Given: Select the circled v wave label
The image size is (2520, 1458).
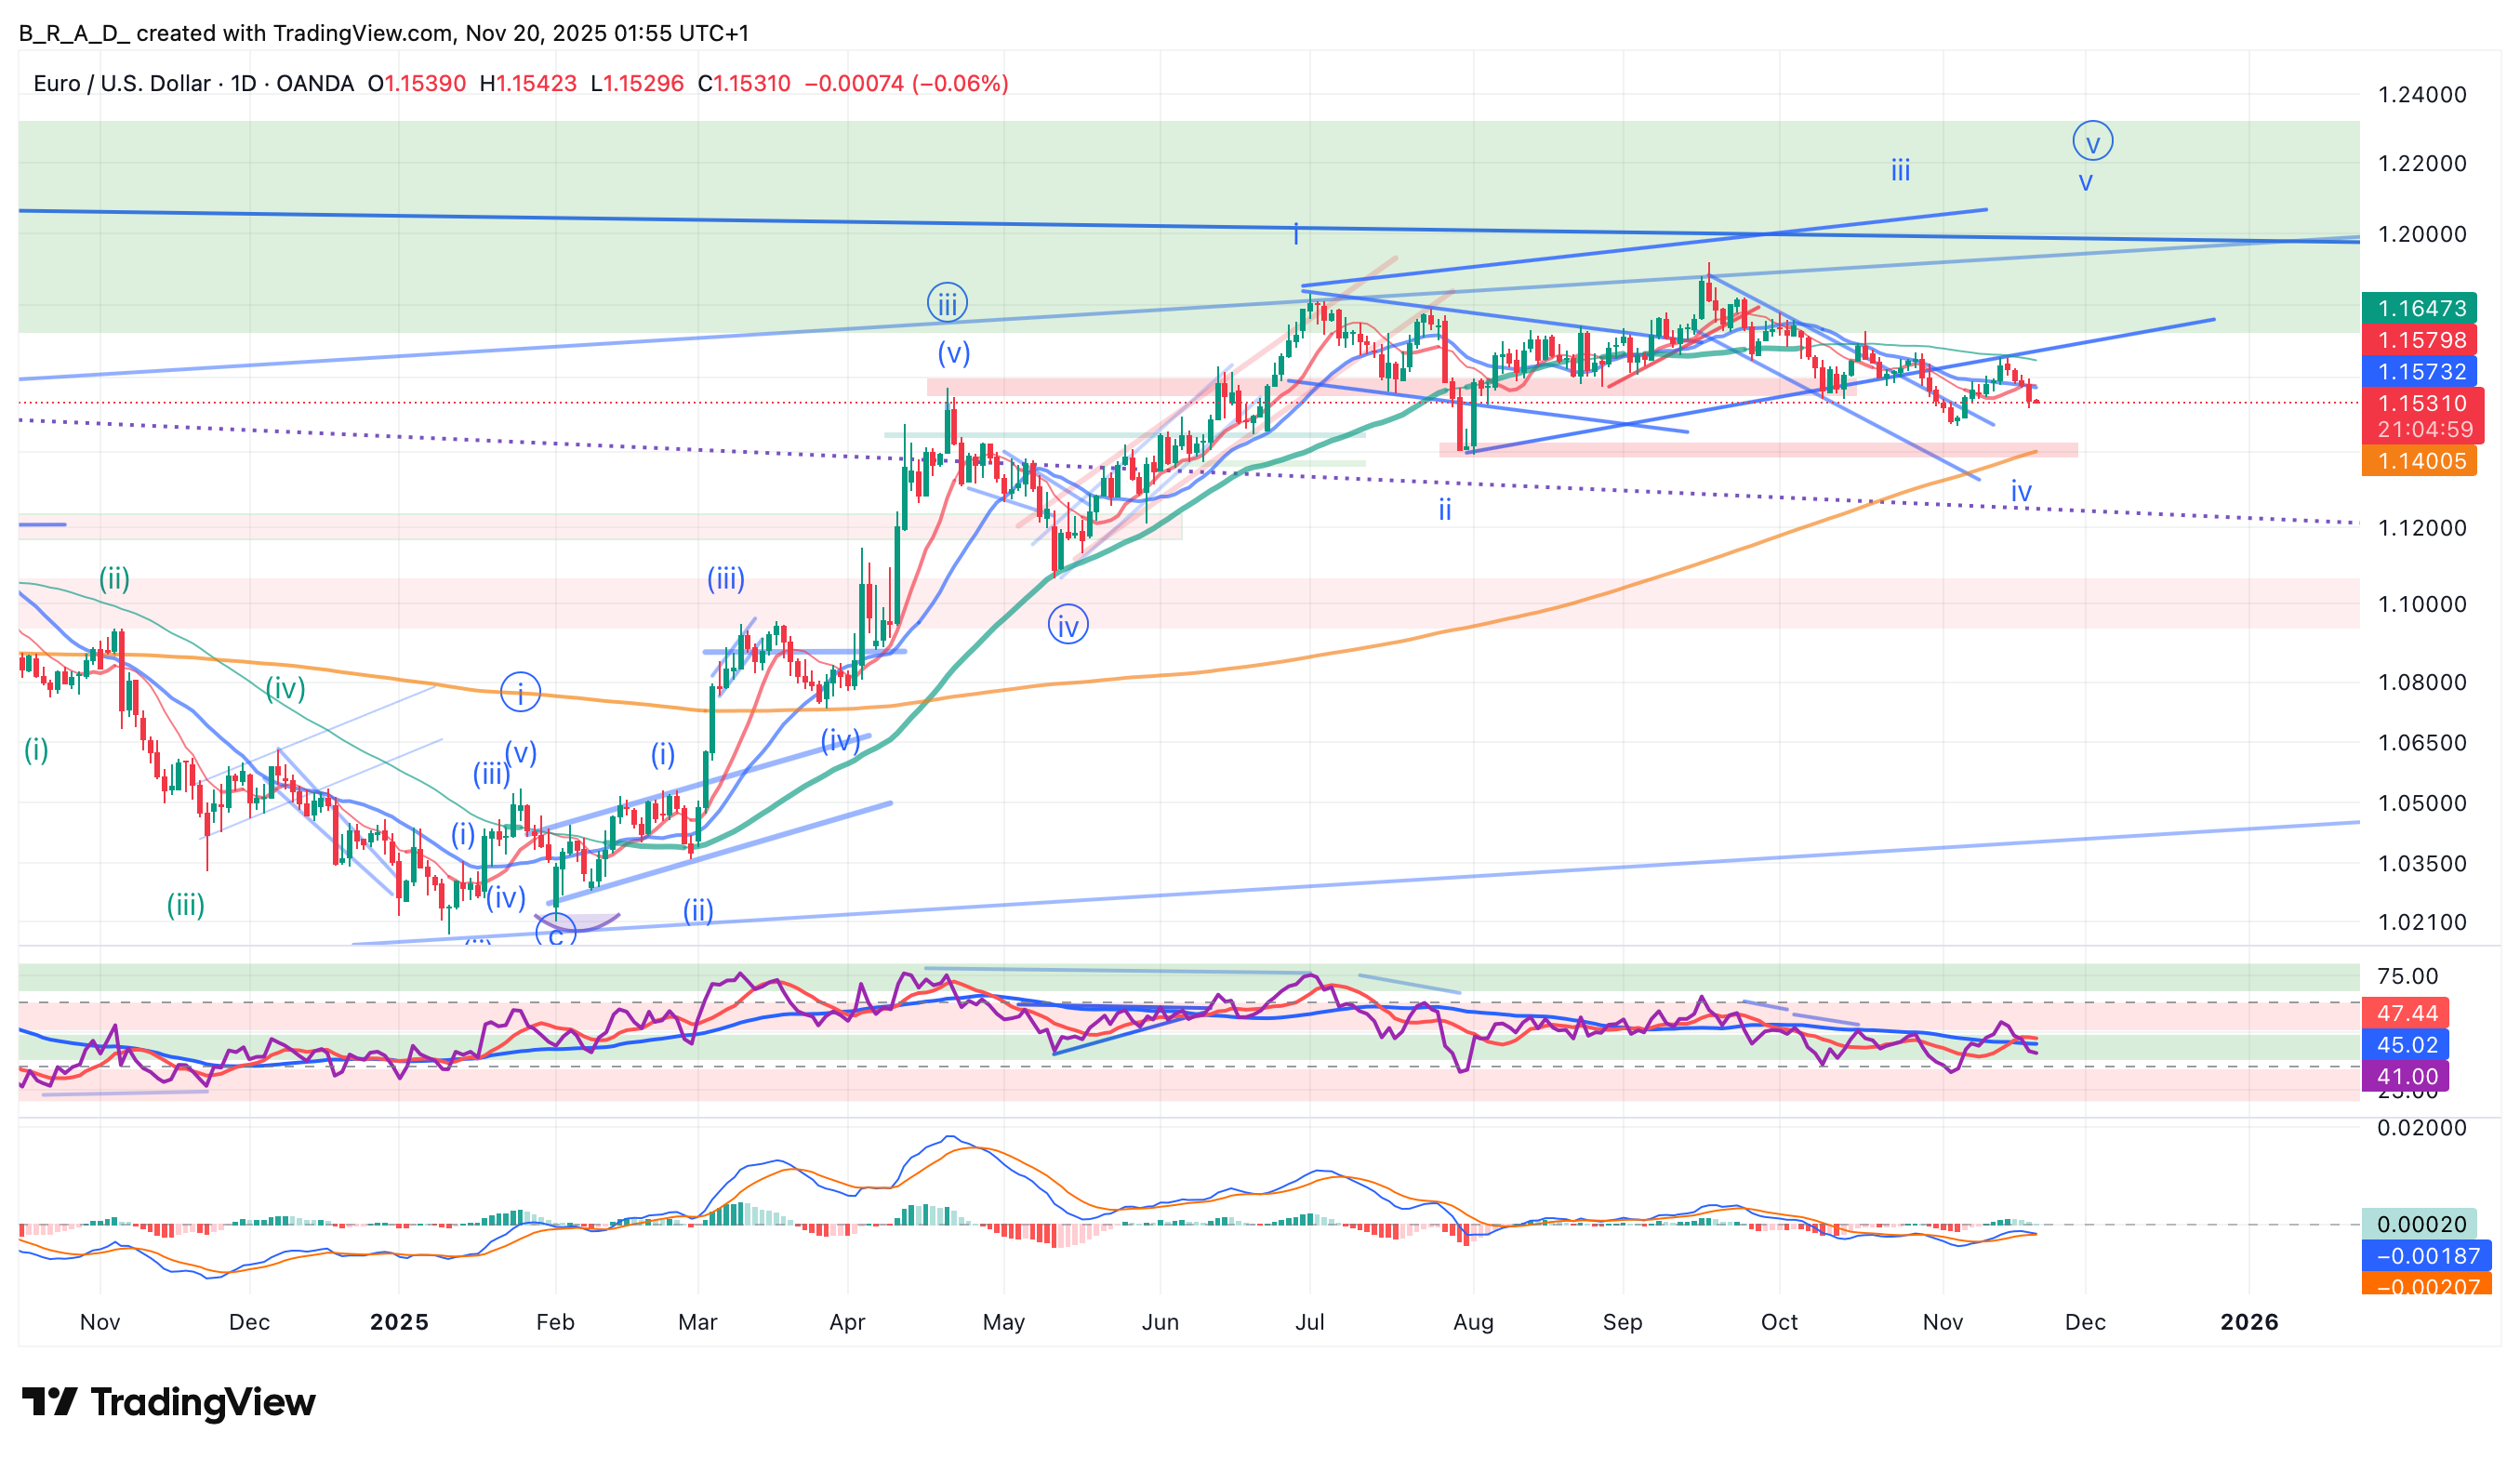Looking at the screenshot, I should [2092, 141].
